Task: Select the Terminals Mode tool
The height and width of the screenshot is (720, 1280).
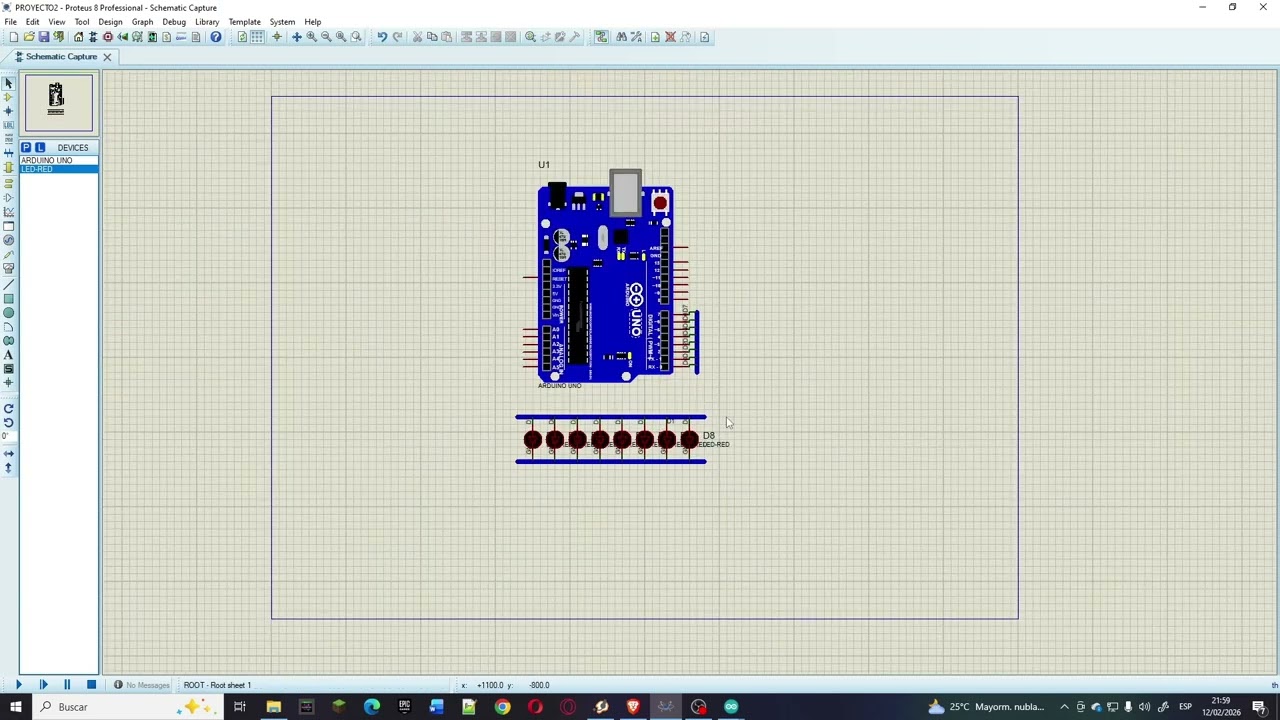Action: coord(9,183)
